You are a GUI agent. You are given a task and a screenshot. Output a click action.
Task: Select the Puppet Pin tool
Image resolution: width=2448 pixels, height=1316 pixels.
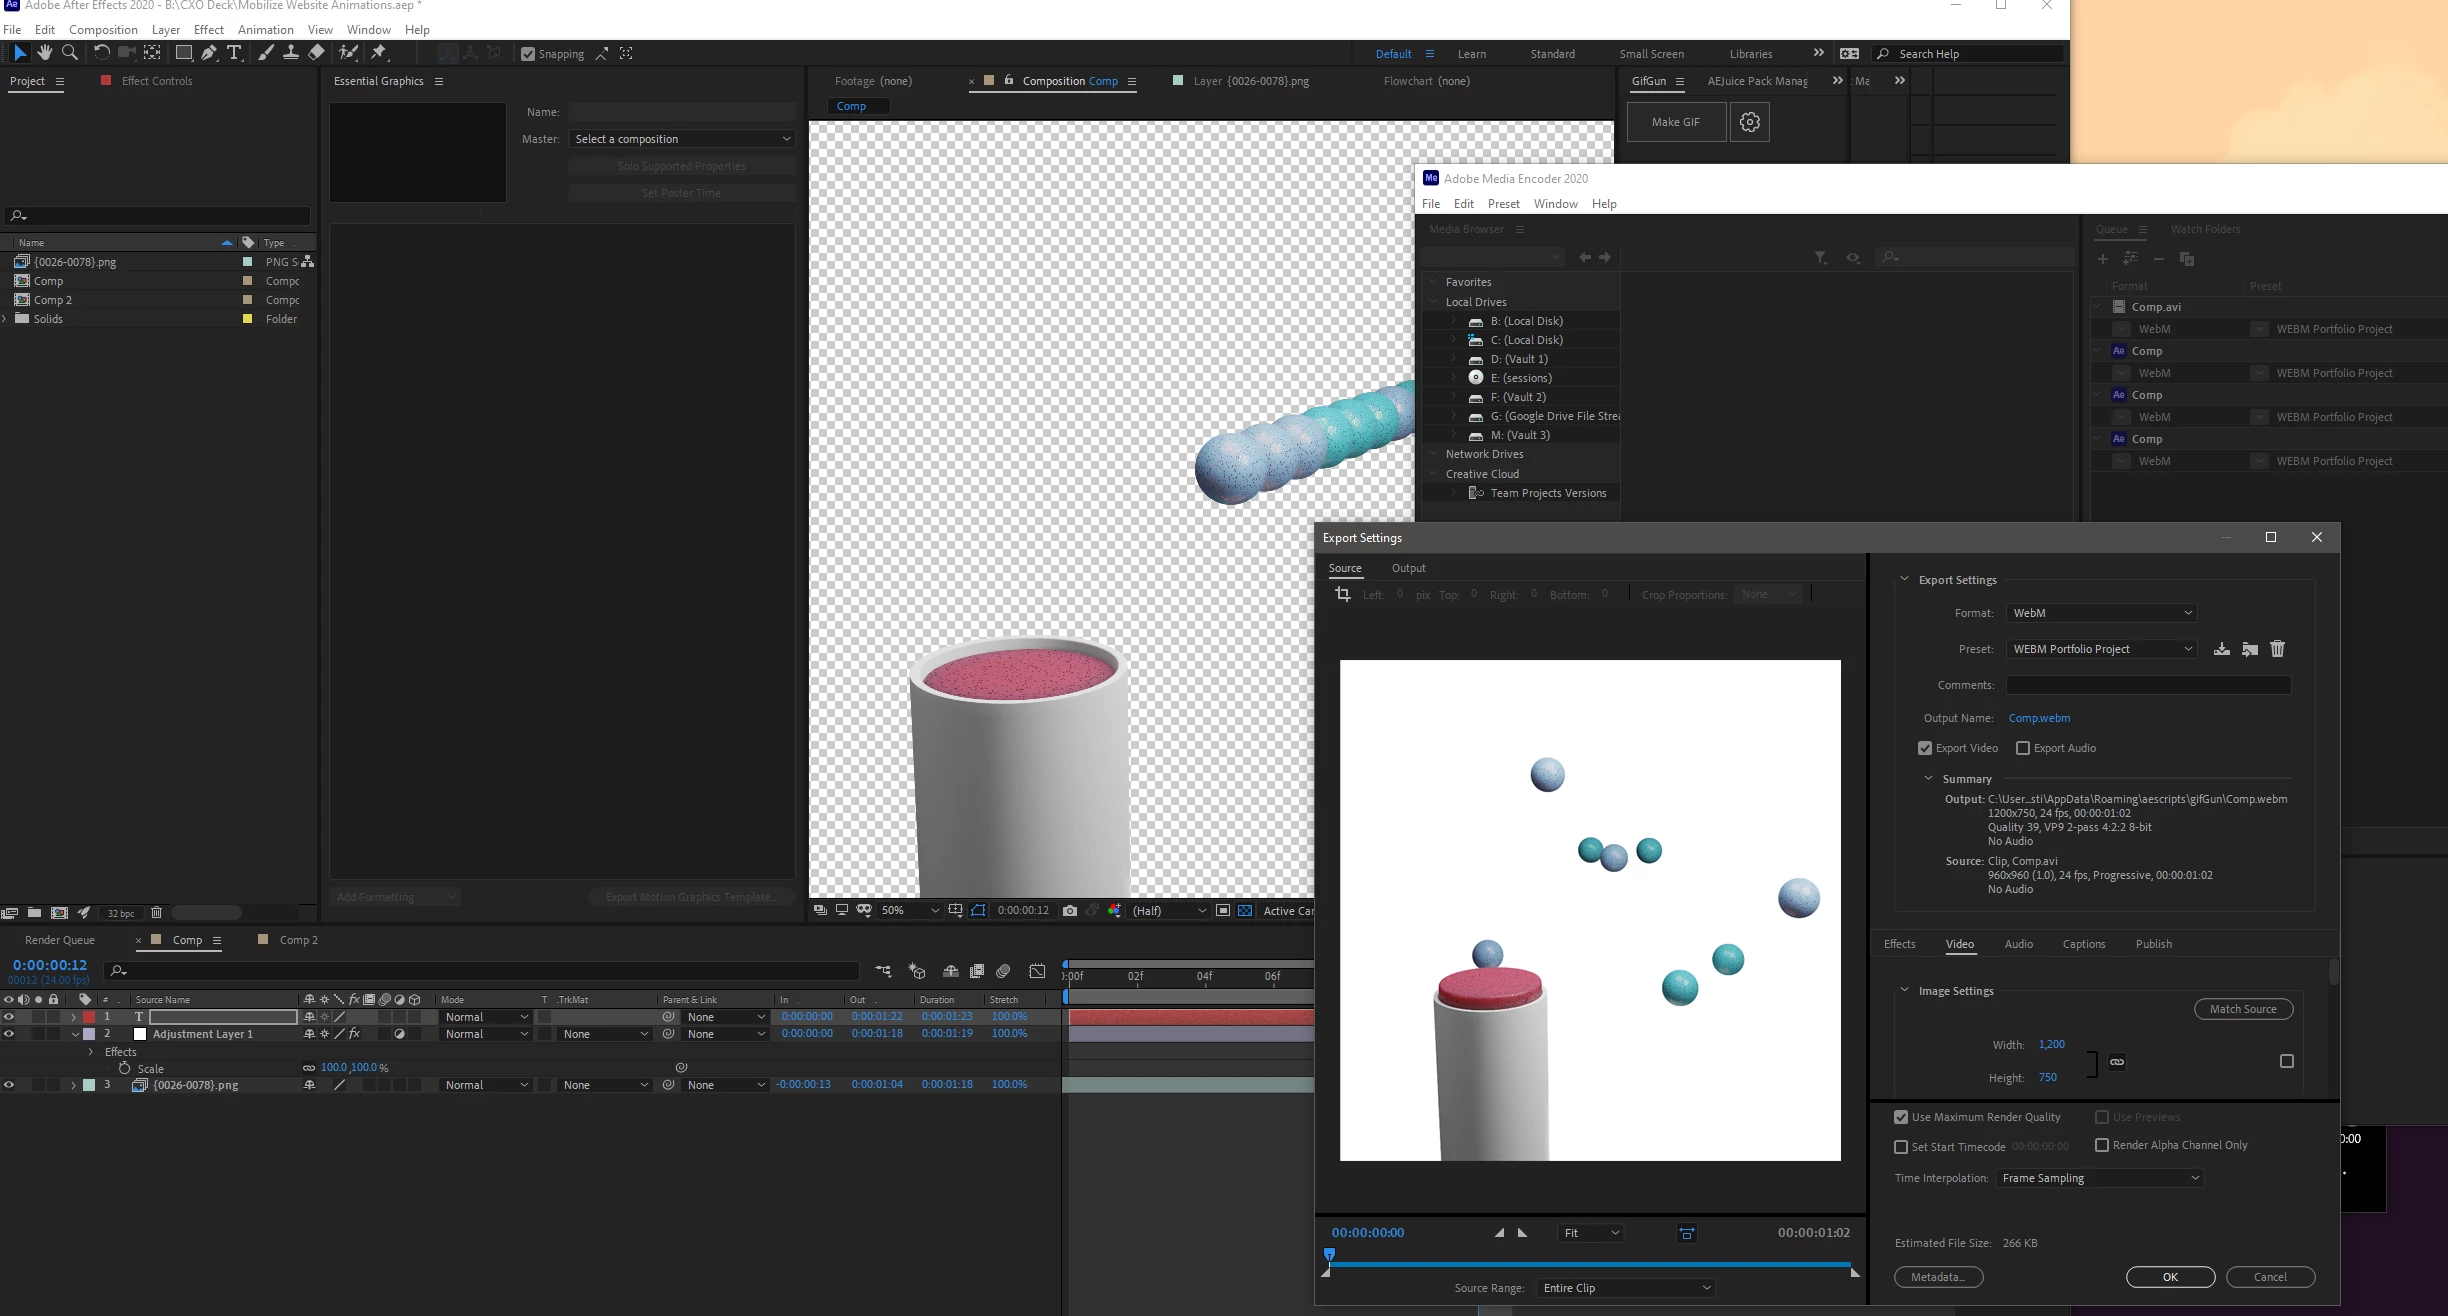pyautogui.click(x=379, y=53)
